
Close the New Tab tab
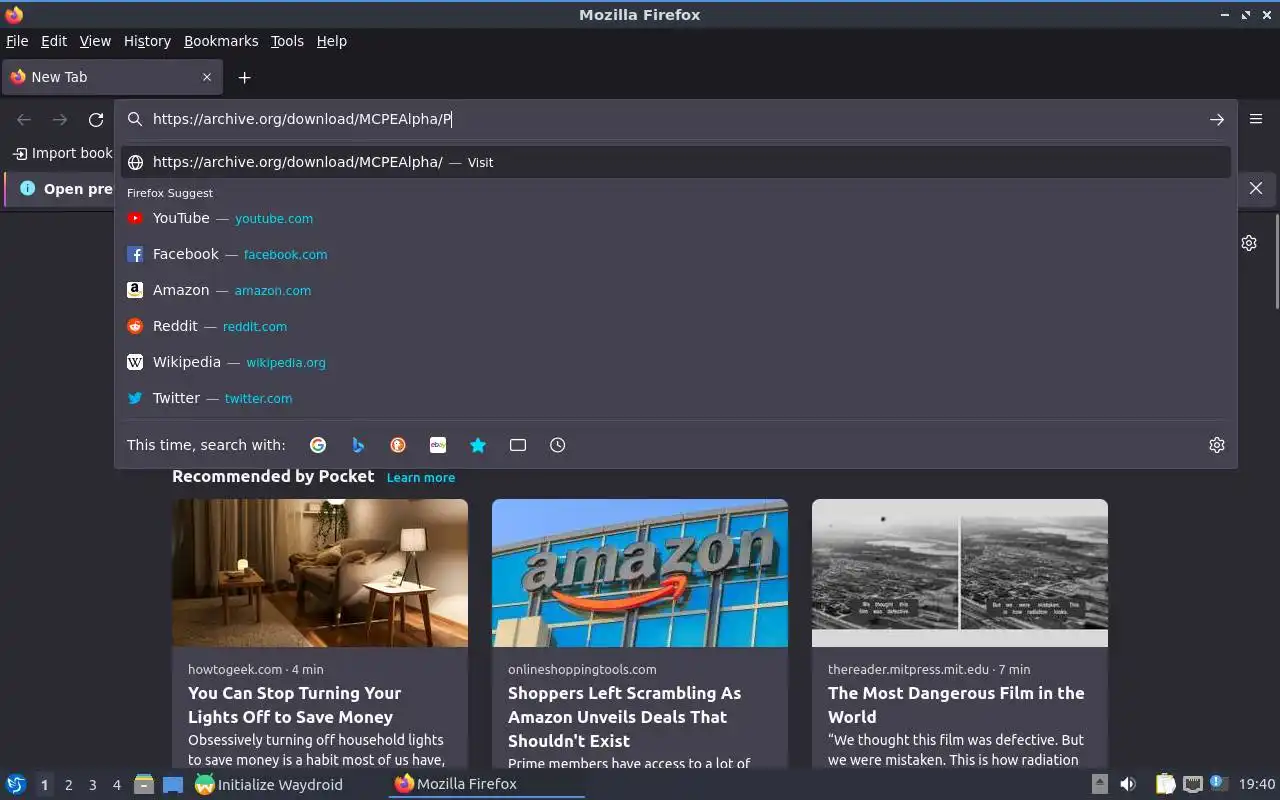[x=207, y=77]
